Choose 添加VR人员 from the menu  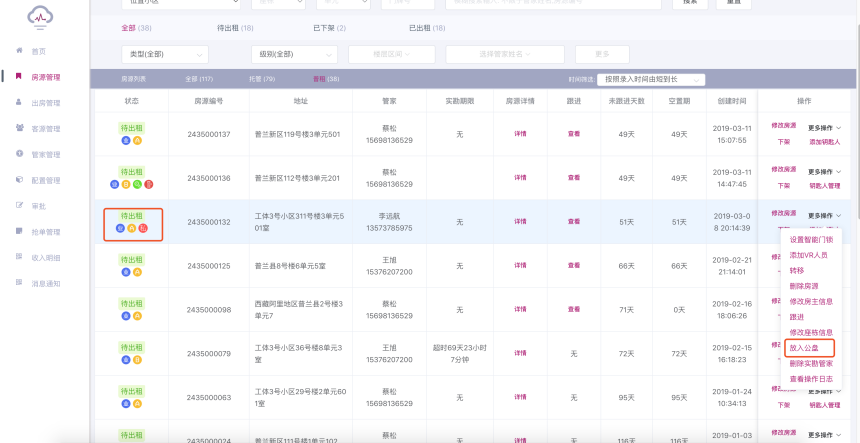[x=808, y=255]
